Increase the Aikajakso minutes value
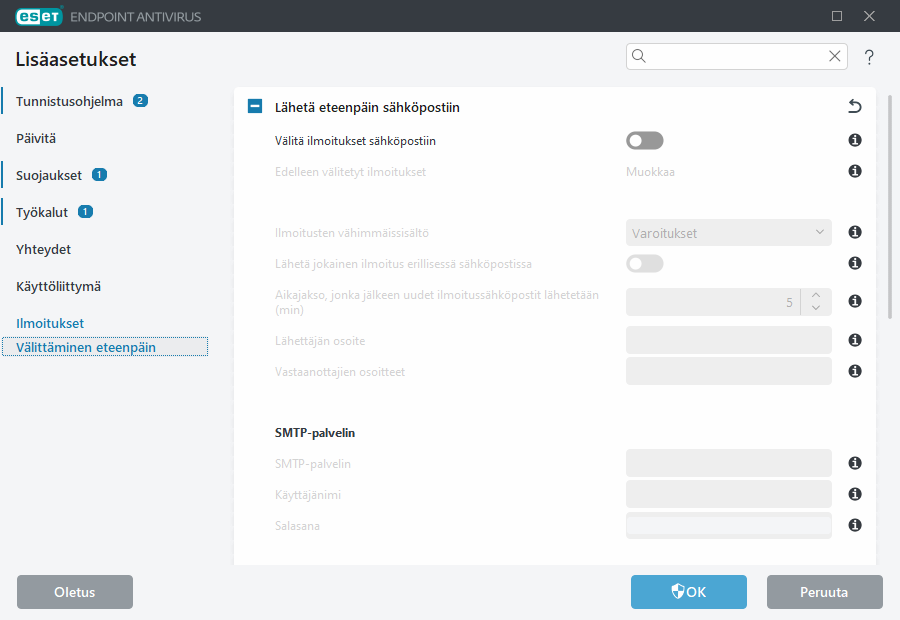This screenshot has width=900, height=620. [816, 295]
